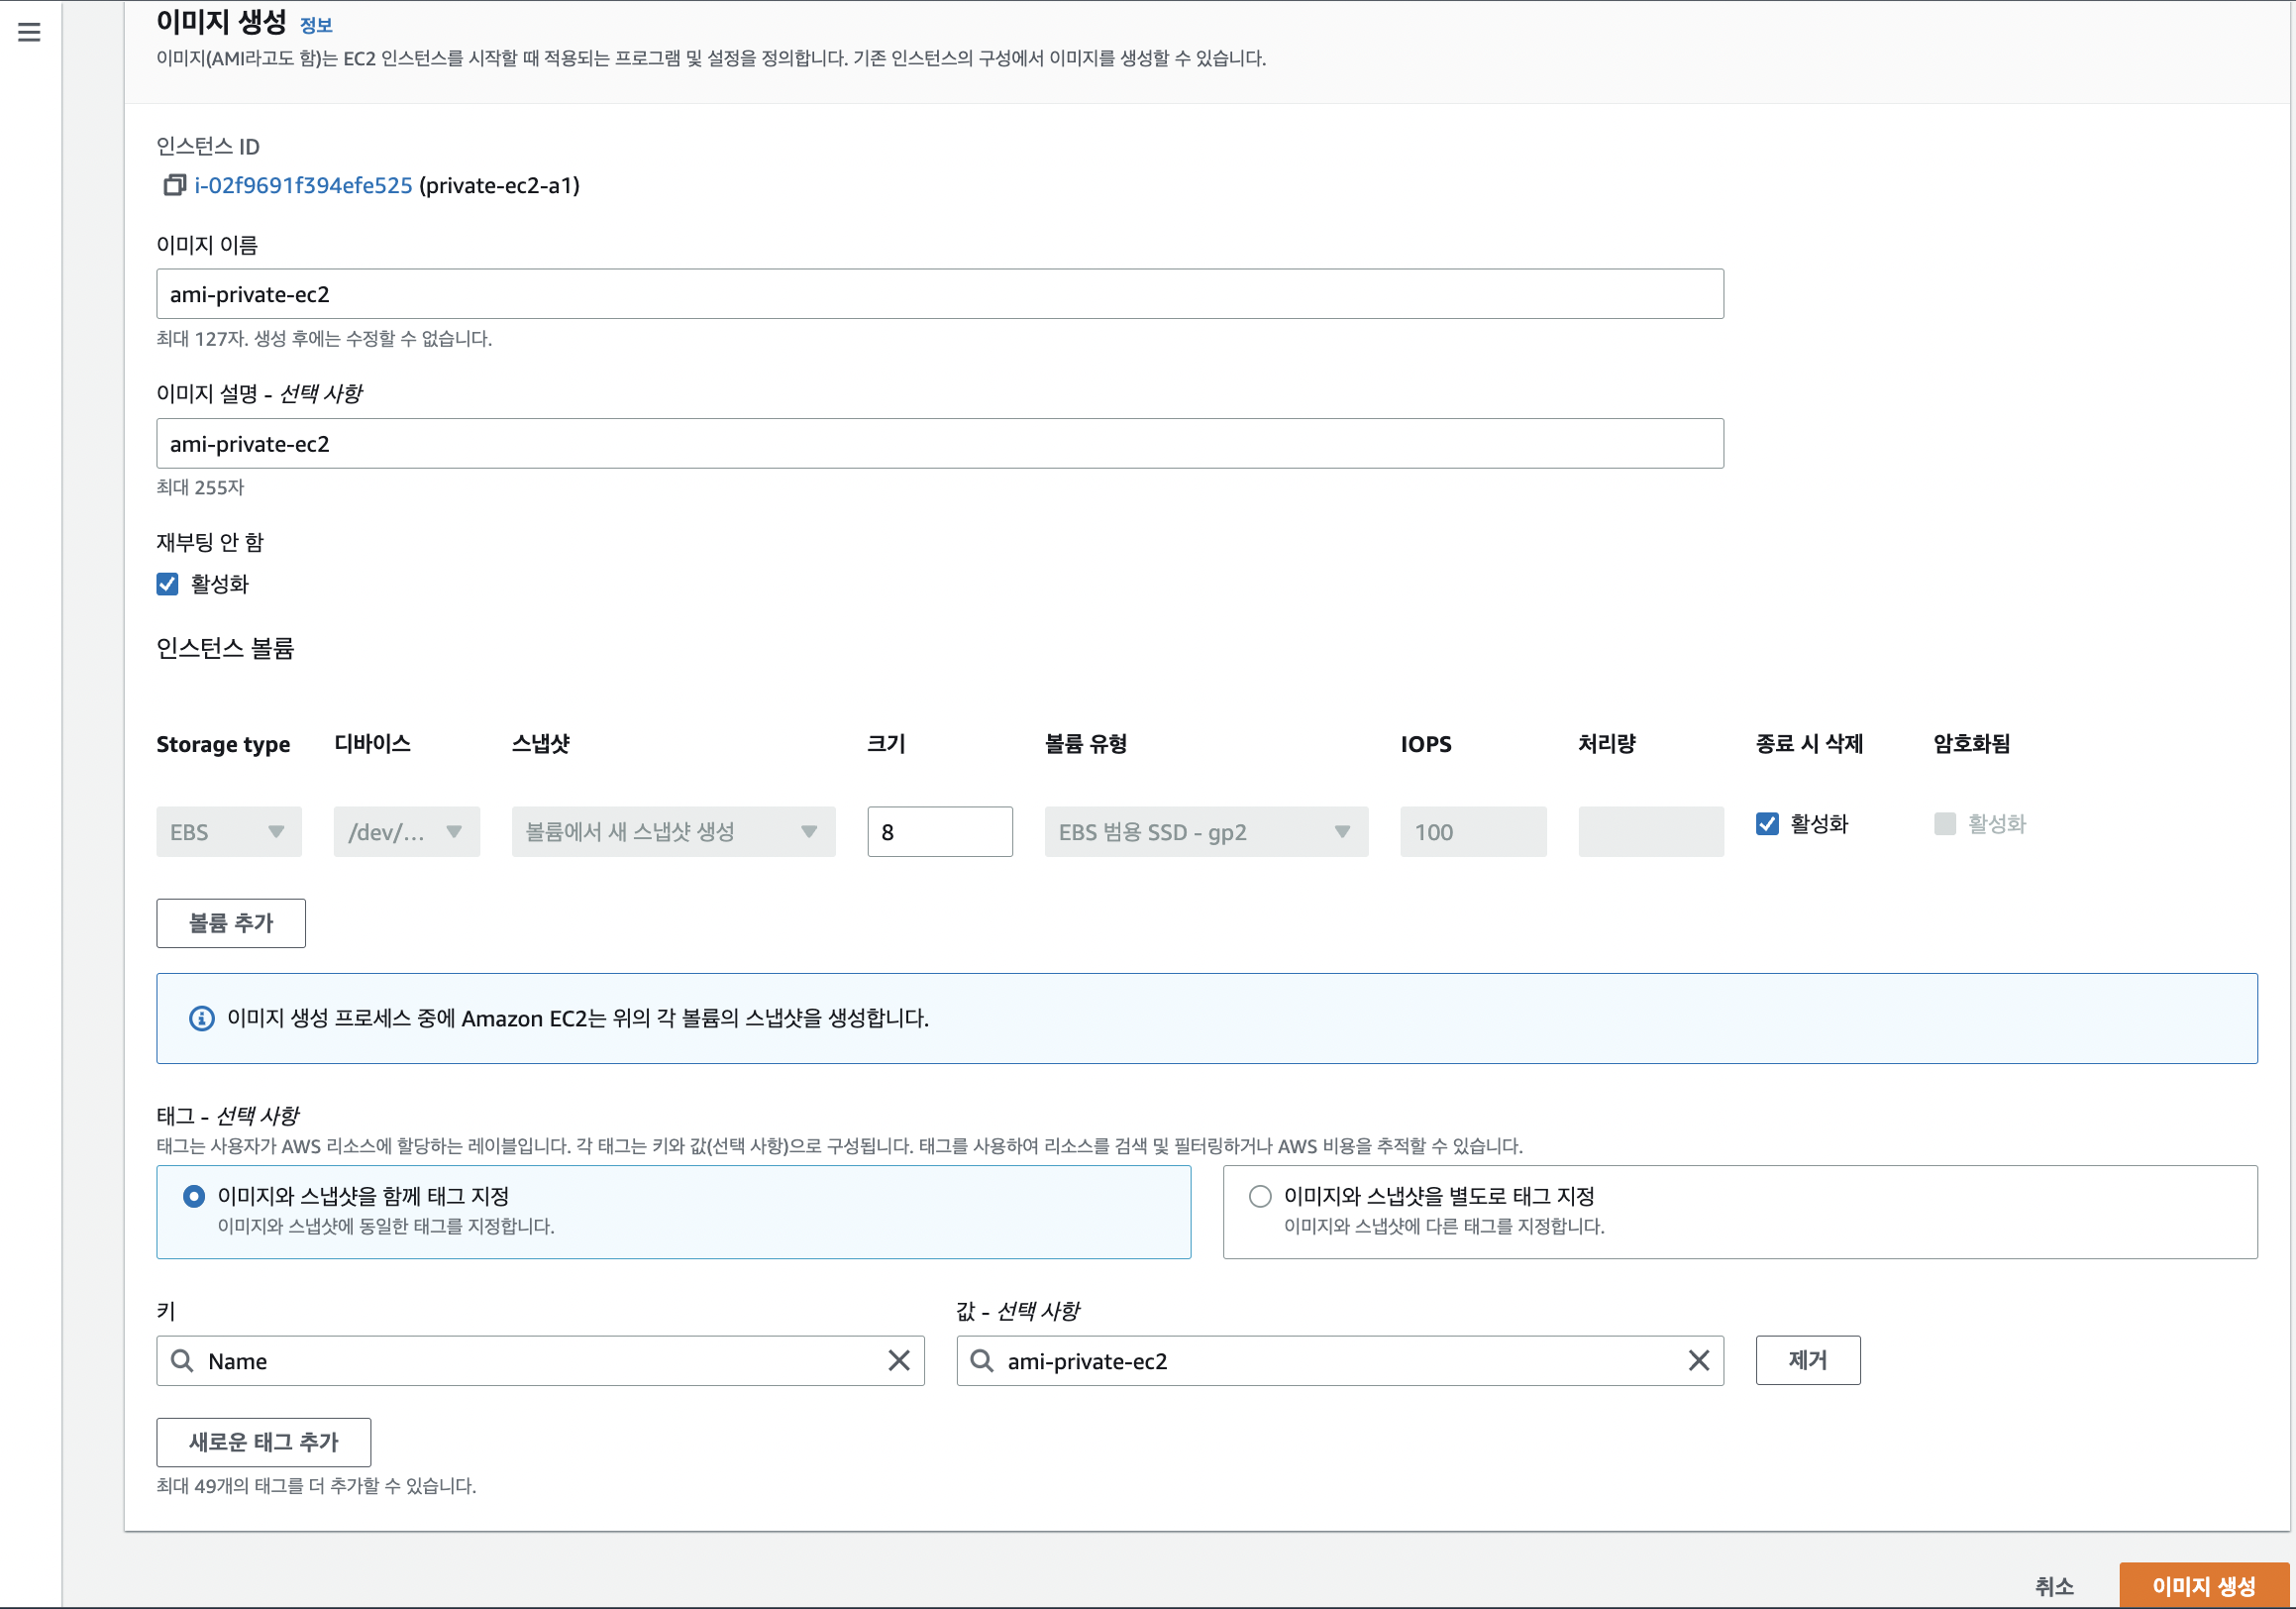Open the 정보 info link
2296x1609 pixels.
pos(316,25)
